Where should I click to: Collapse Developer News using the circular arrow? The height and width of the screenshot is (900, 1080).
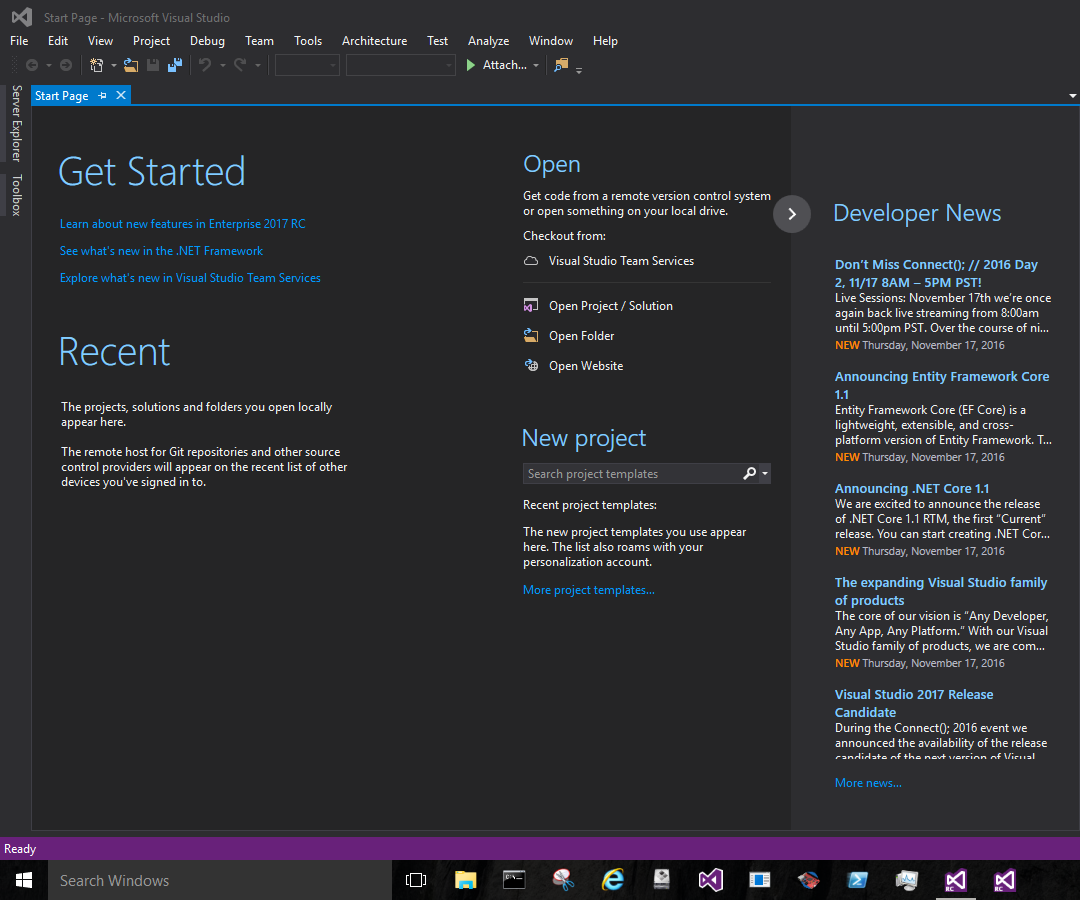click(791, 214)
